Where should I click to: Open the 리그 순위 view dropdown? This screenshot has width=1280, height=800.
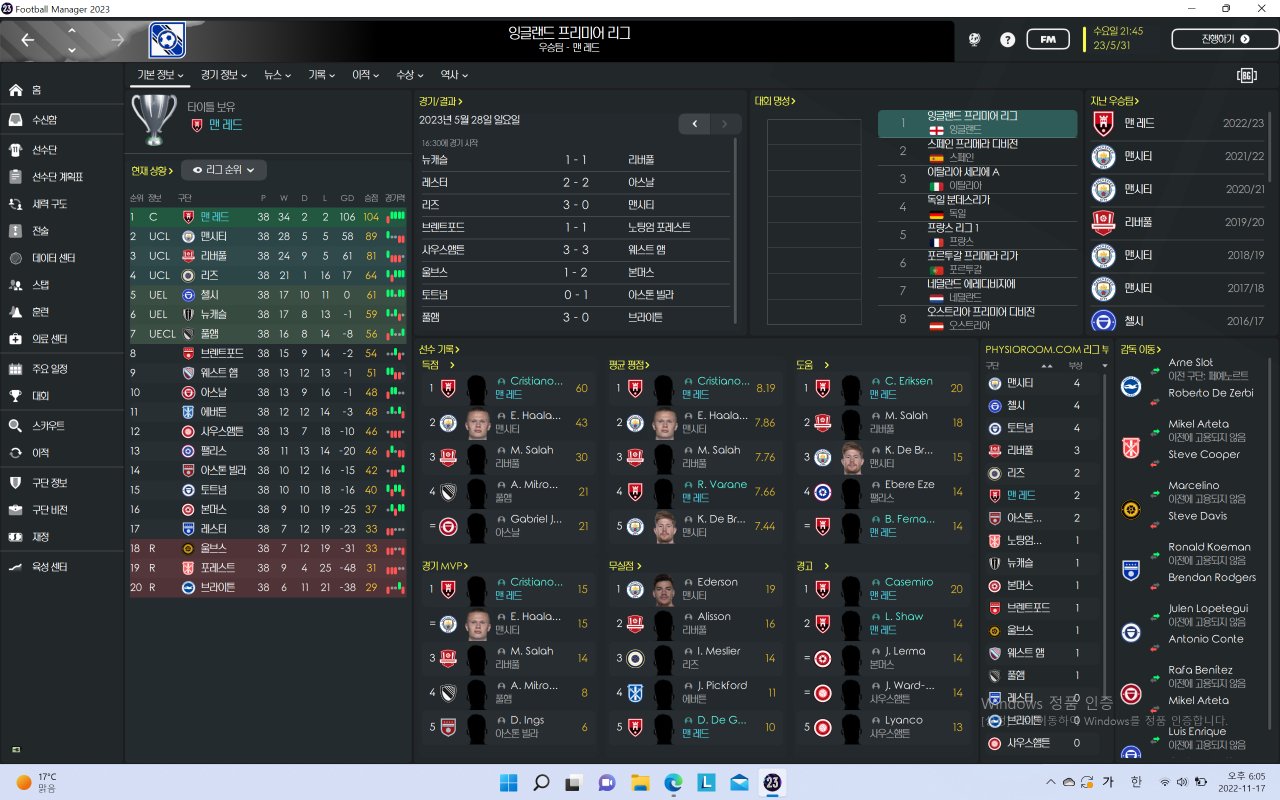[224, 170]
